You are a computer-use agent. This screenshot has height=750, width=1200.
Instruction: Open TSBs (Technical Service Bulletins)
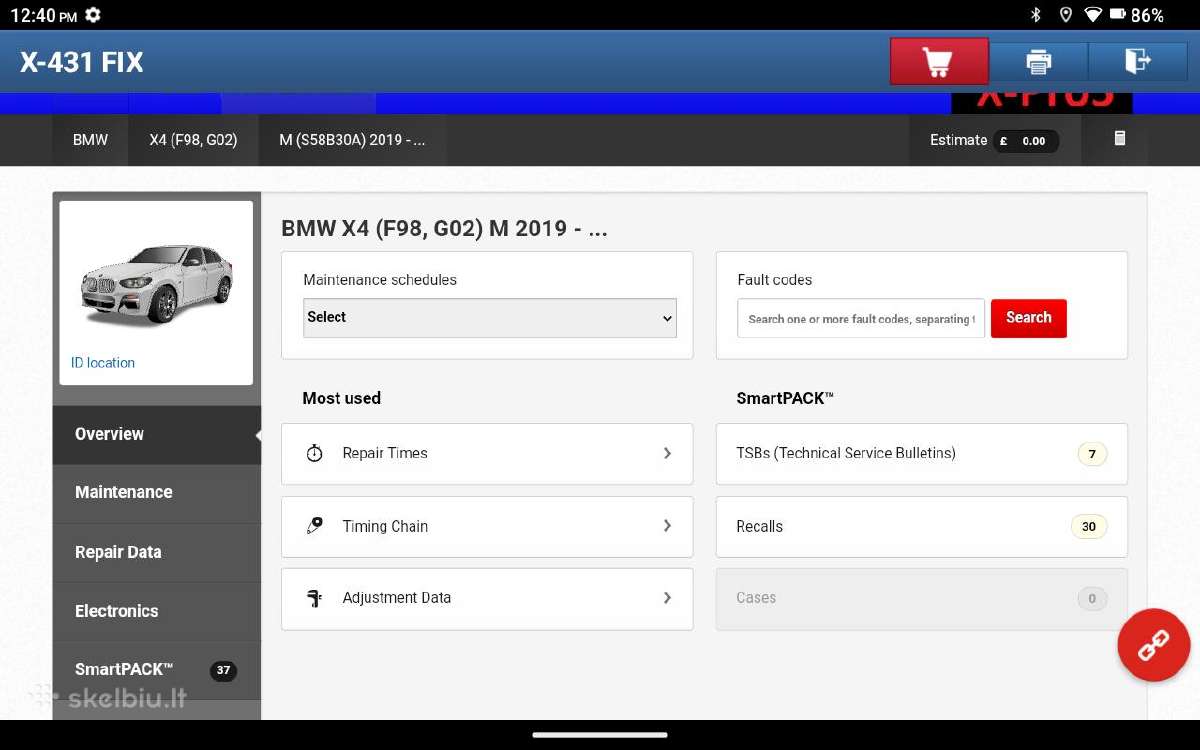[921, 454]
